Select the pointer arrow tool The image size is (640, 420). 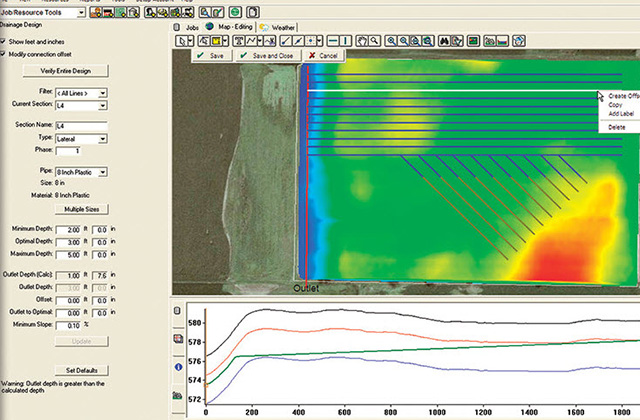(x=182, y=41)
